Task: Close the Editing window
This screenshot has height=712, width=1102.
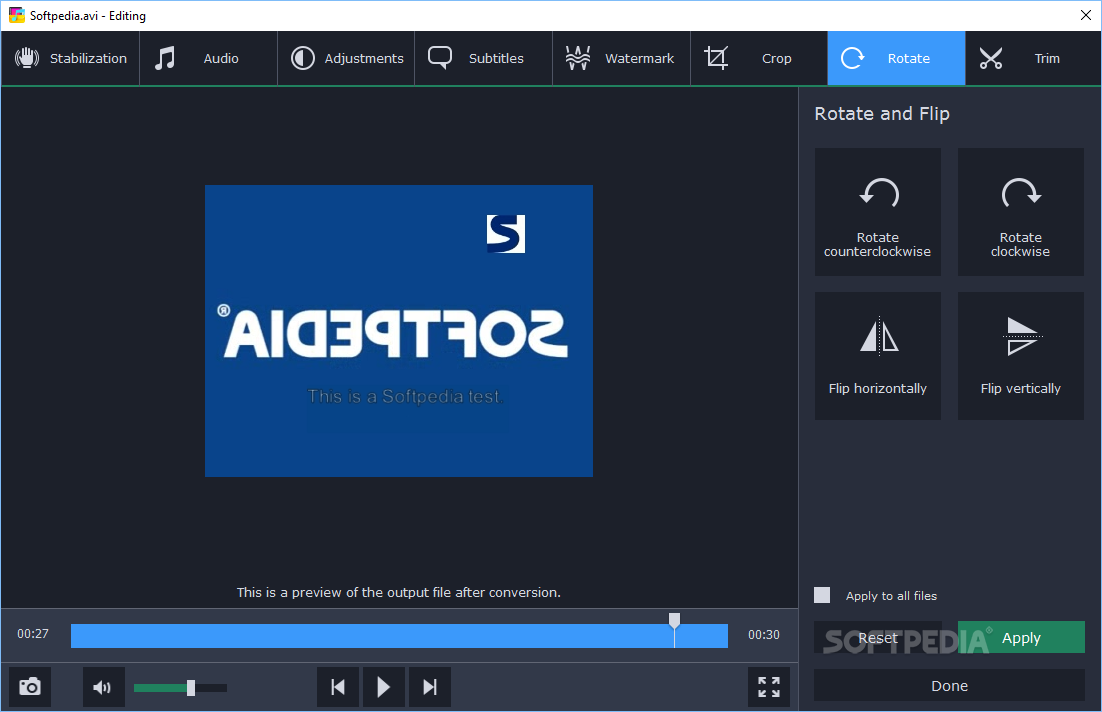Action: [x=1085, y=15]
